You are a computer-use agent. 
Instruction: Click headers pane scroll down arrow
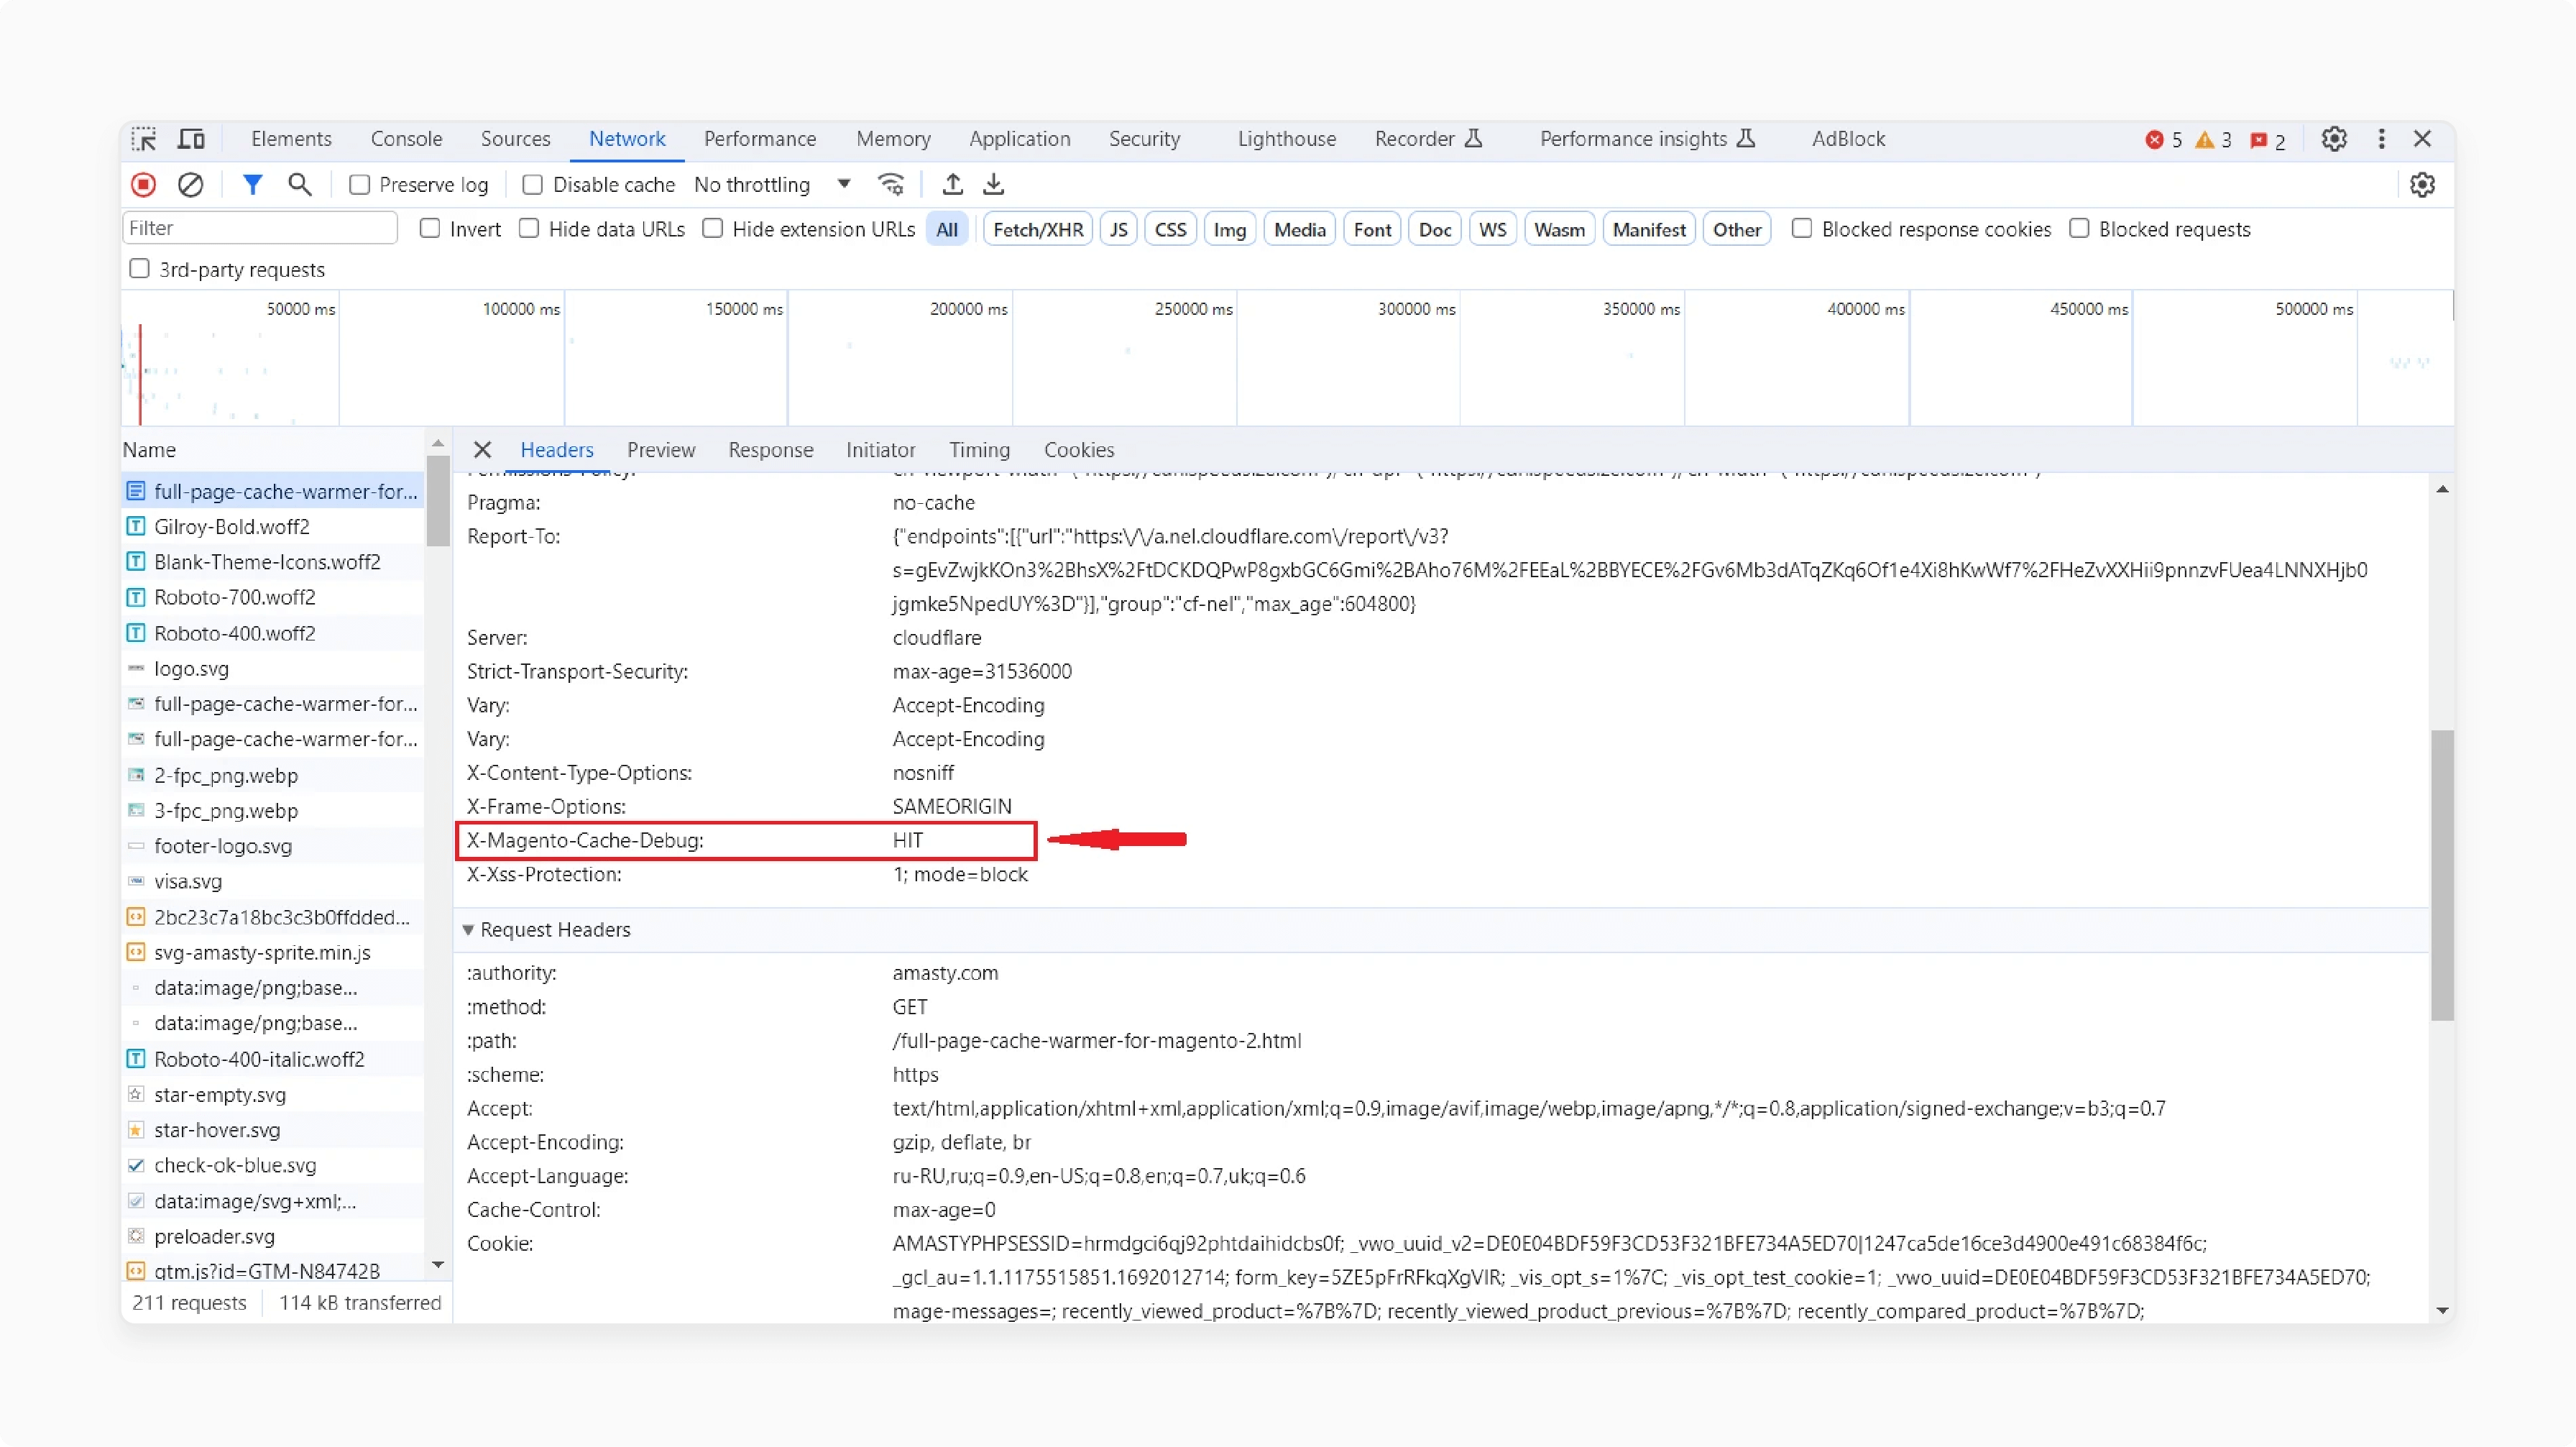2443,1310
